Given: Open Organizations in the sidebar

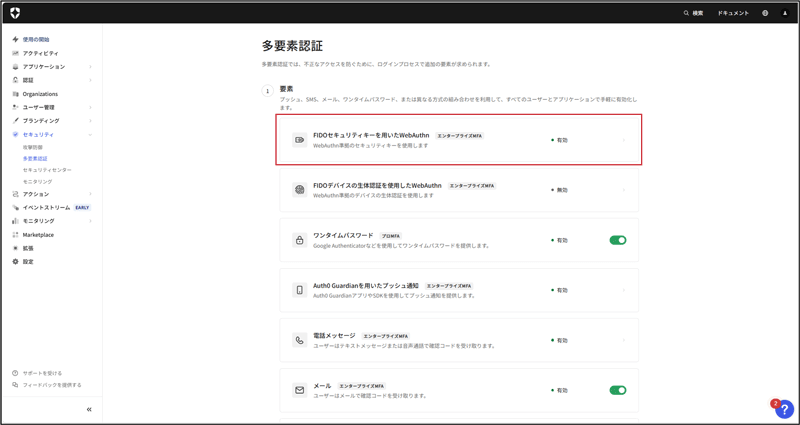Looking at the screenshot, I should [40, 94].
